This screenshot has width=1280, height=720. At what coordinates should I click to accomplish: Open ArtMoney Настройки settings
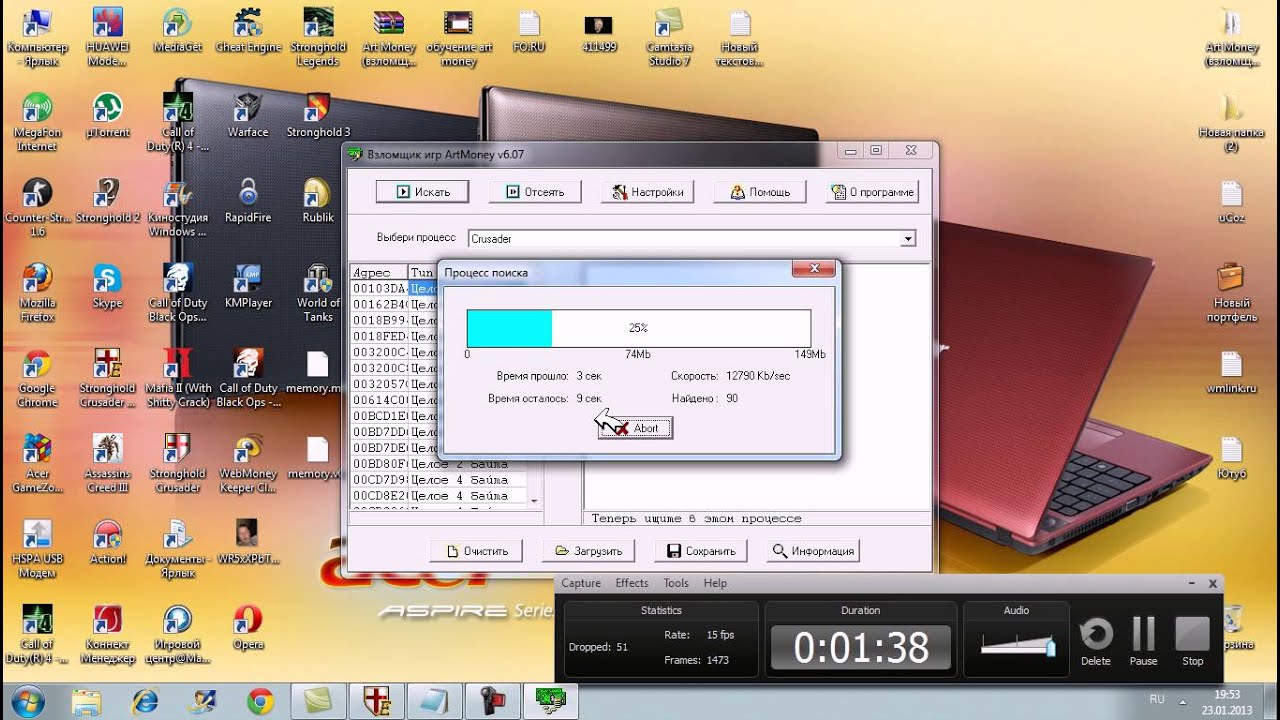[649, 191]
